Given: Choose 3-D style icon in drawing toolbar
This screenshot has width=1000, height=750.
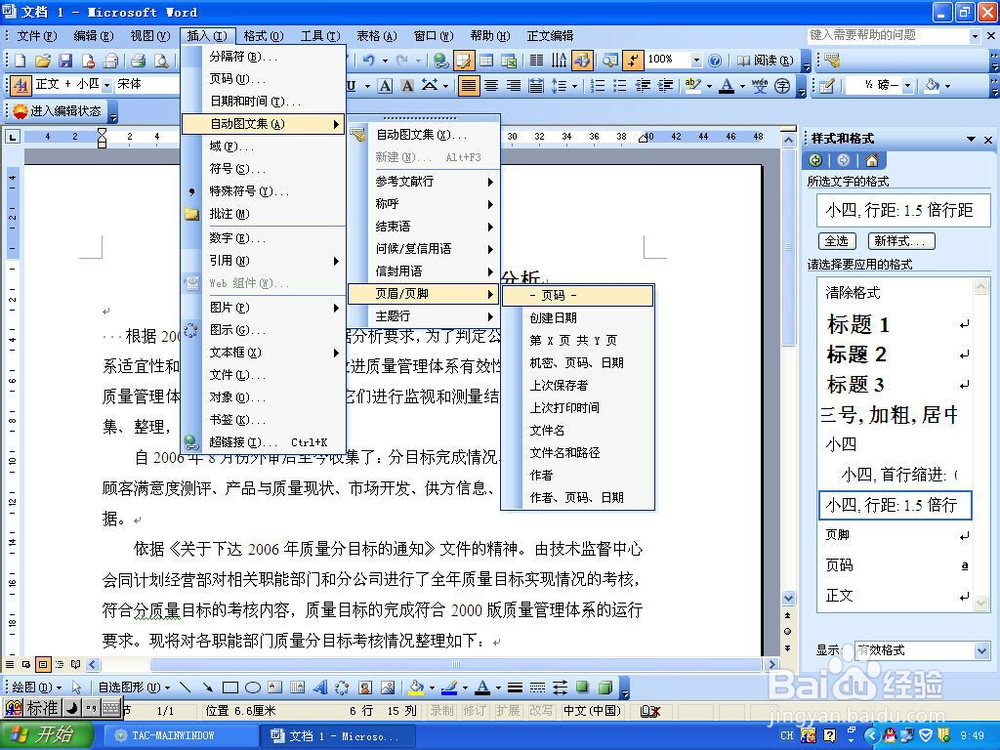Looking at the screenshot, I should coord(605,687).
